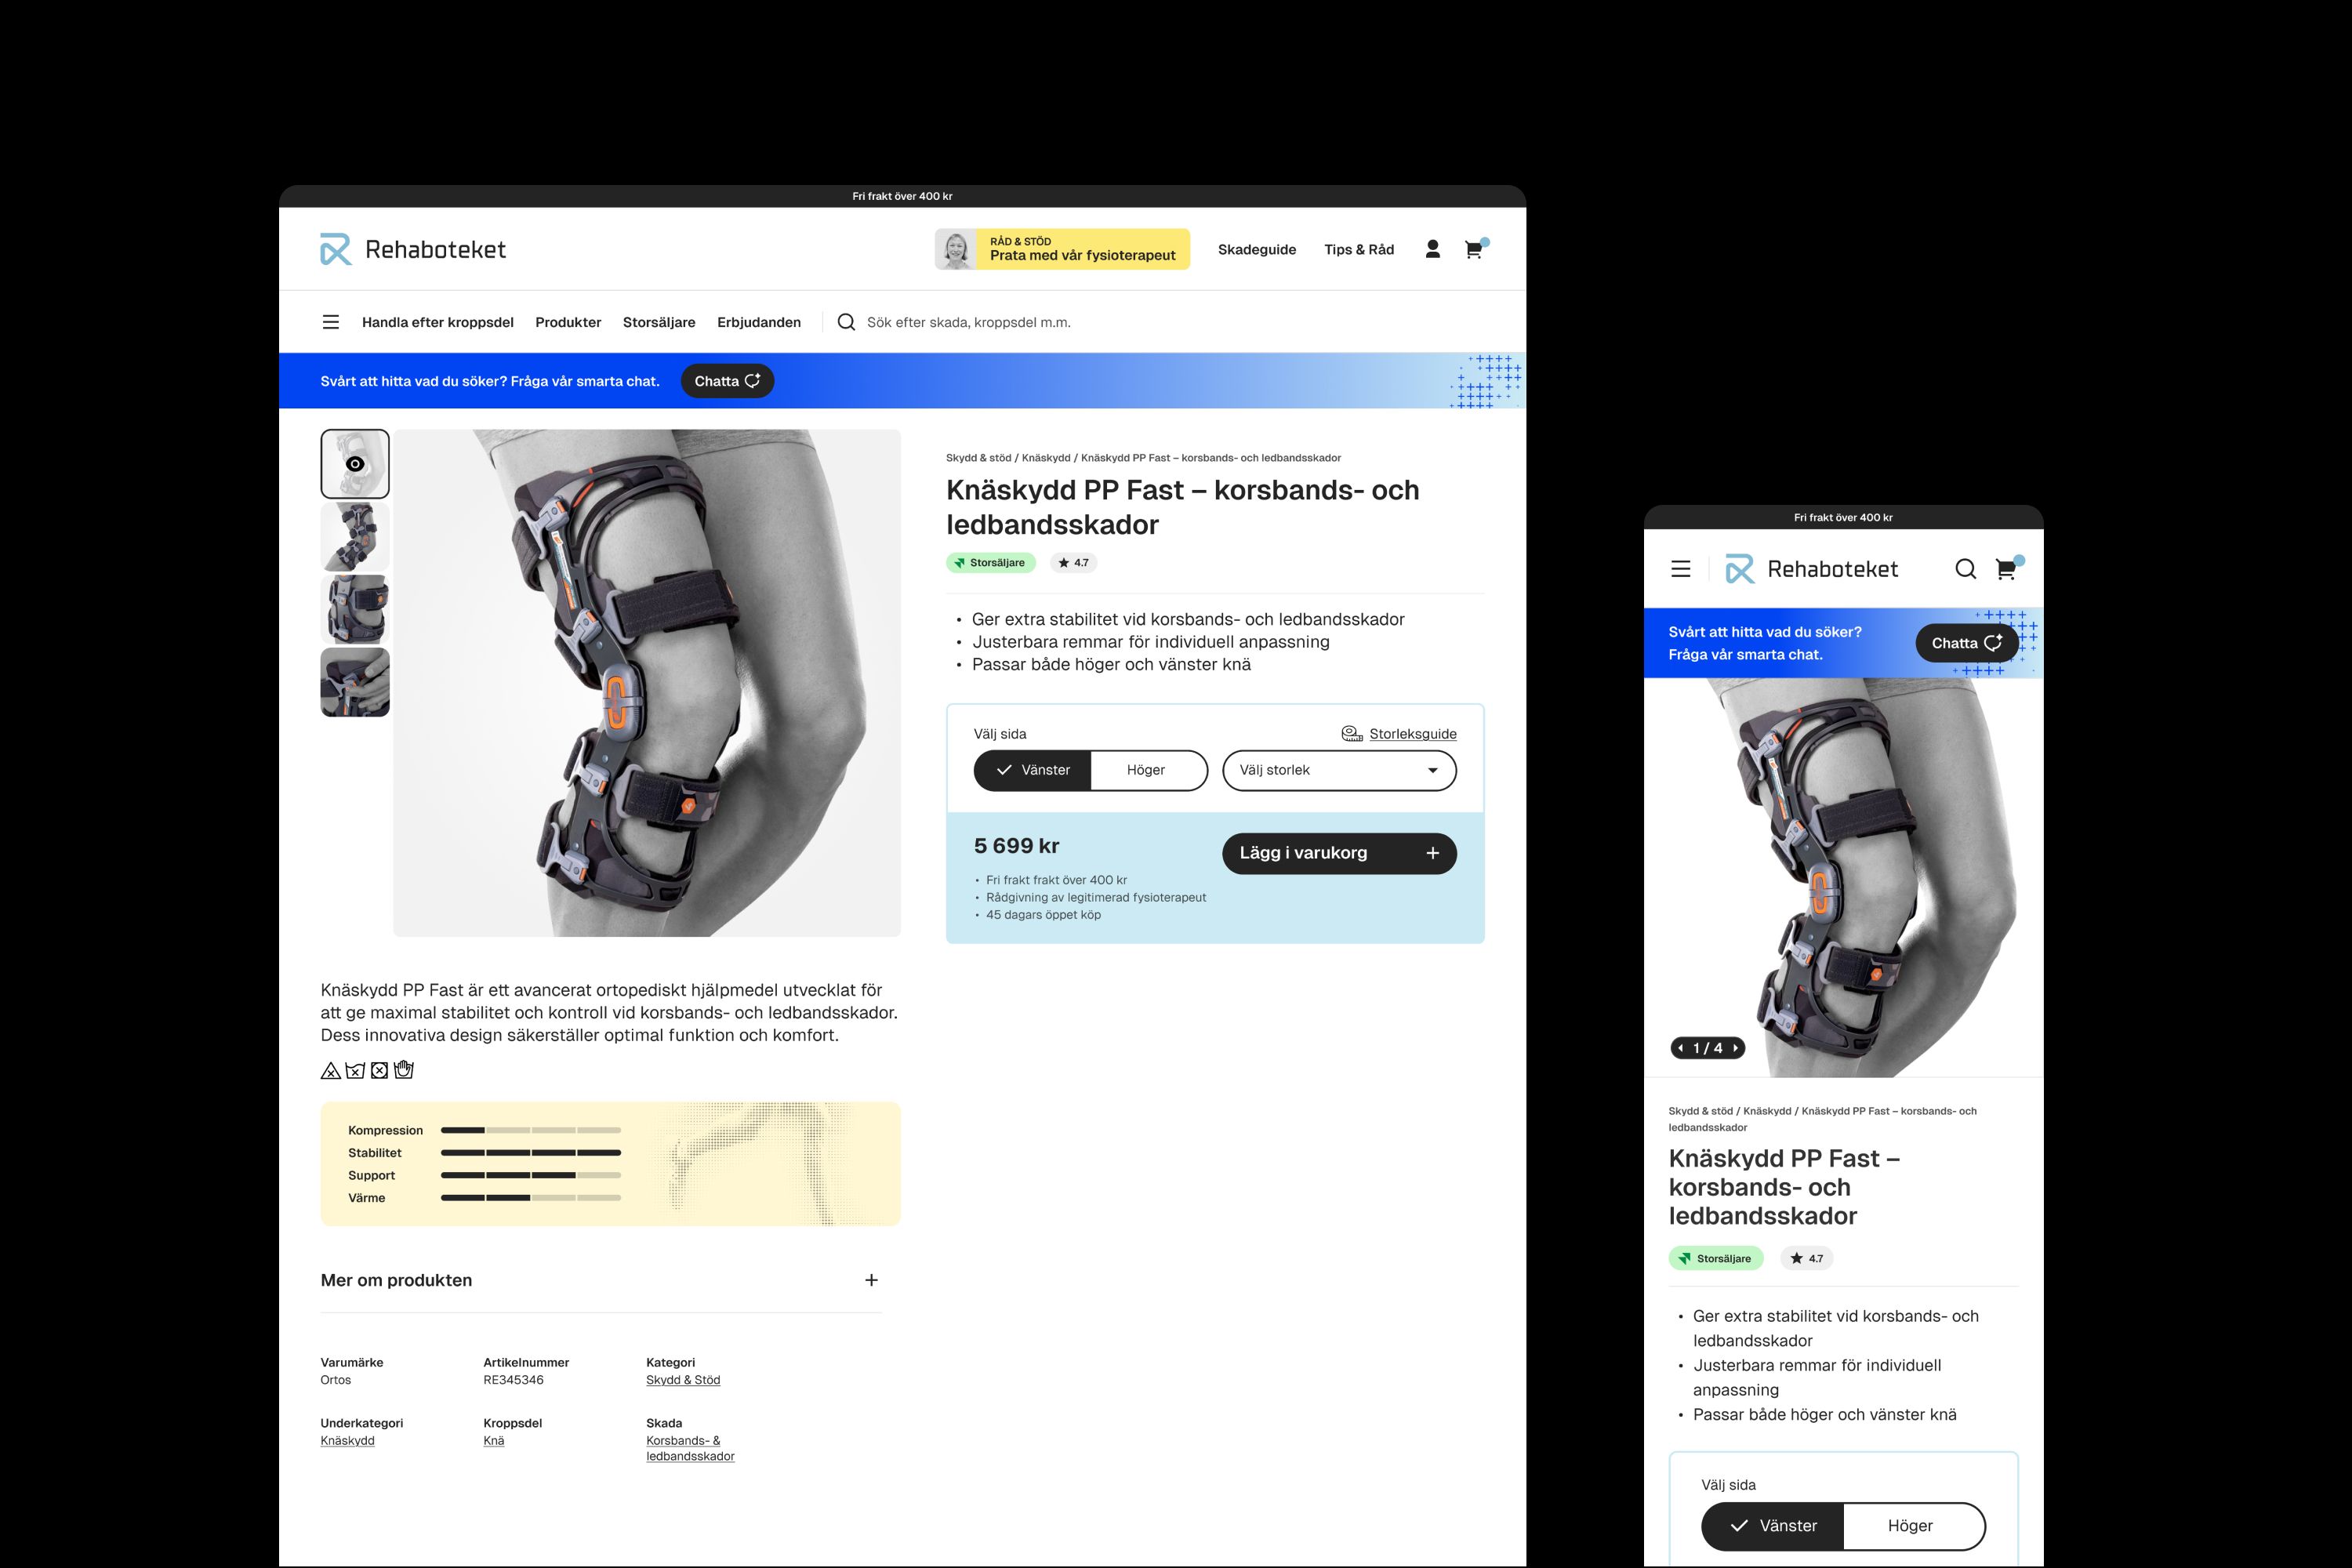
Task: Select Vänster side on mobile view
Action: 1773,1526
